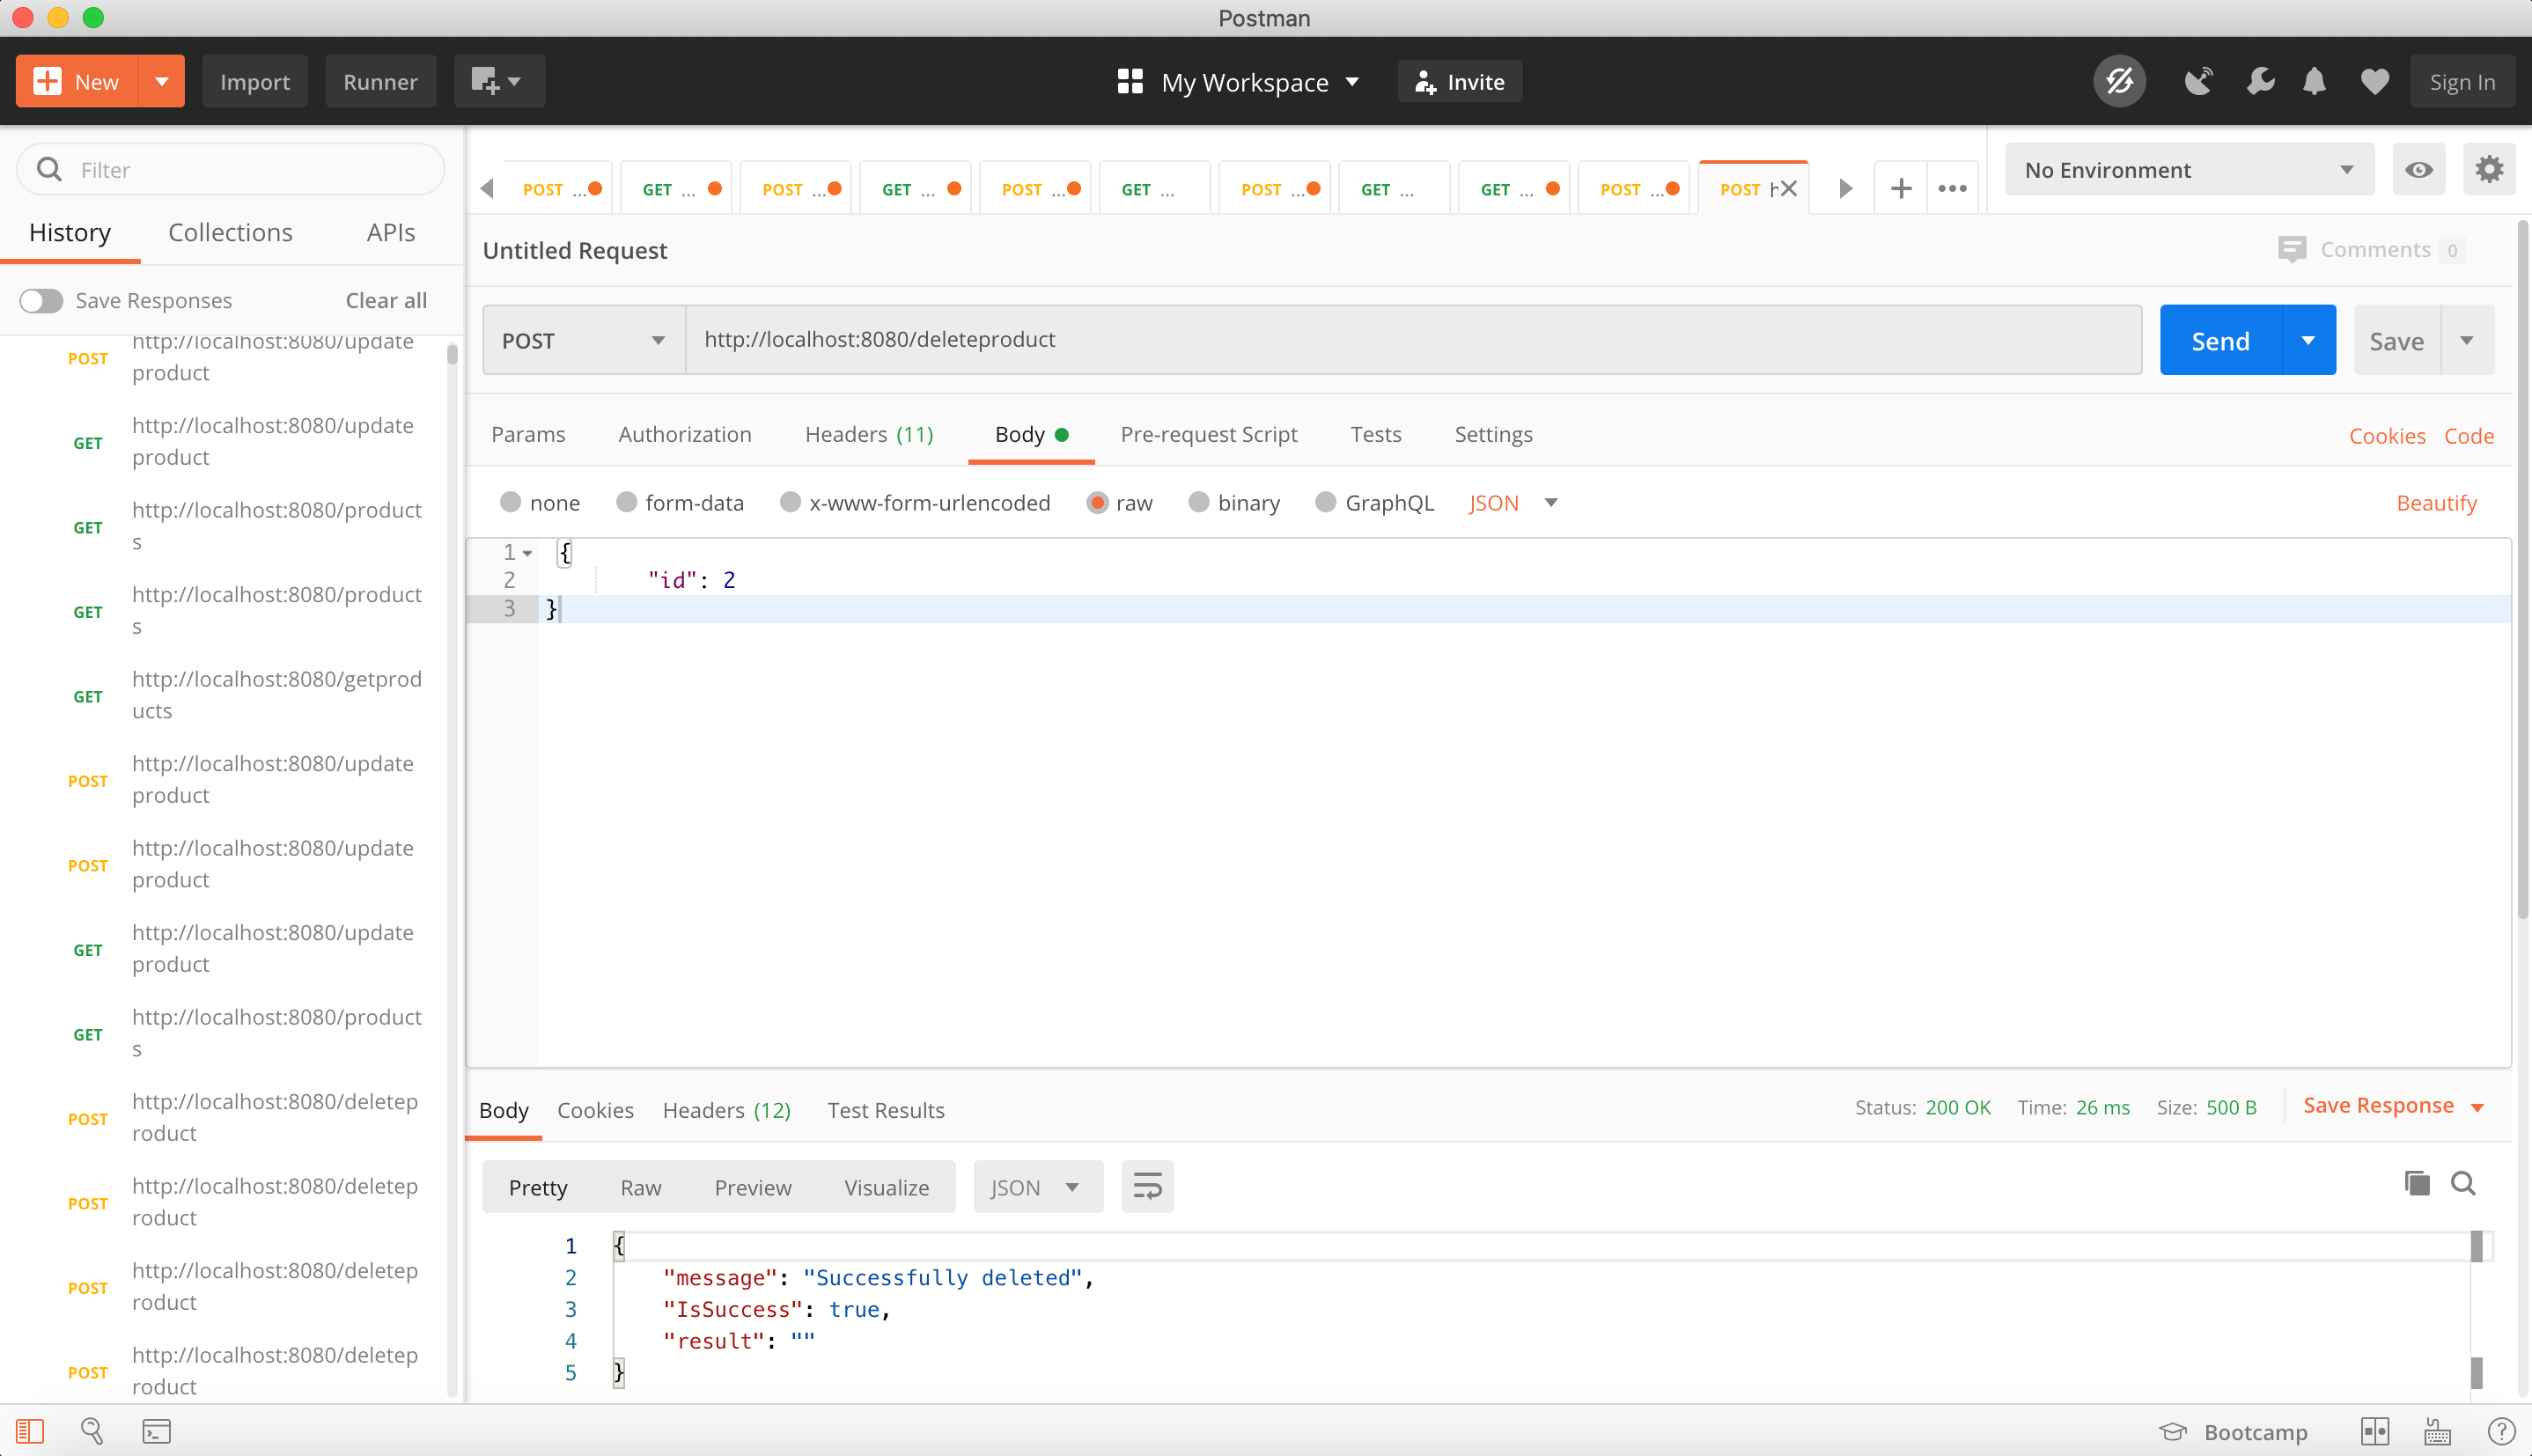Viewport: 2532px width, 1456px height.
Task: Toggle line wrap icon in response viewer
Action: 1146,1186
